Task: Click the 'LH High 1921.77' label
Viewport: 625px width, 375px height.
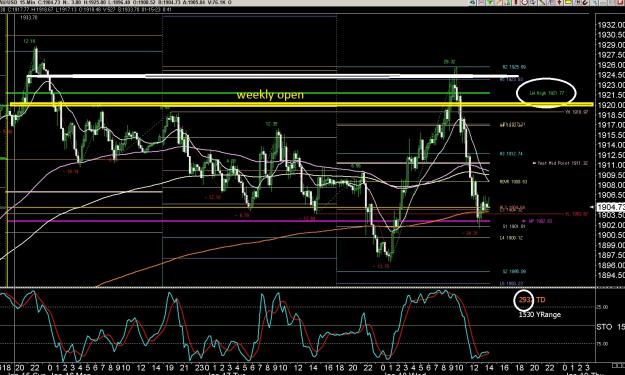Action: coord(546,93)
